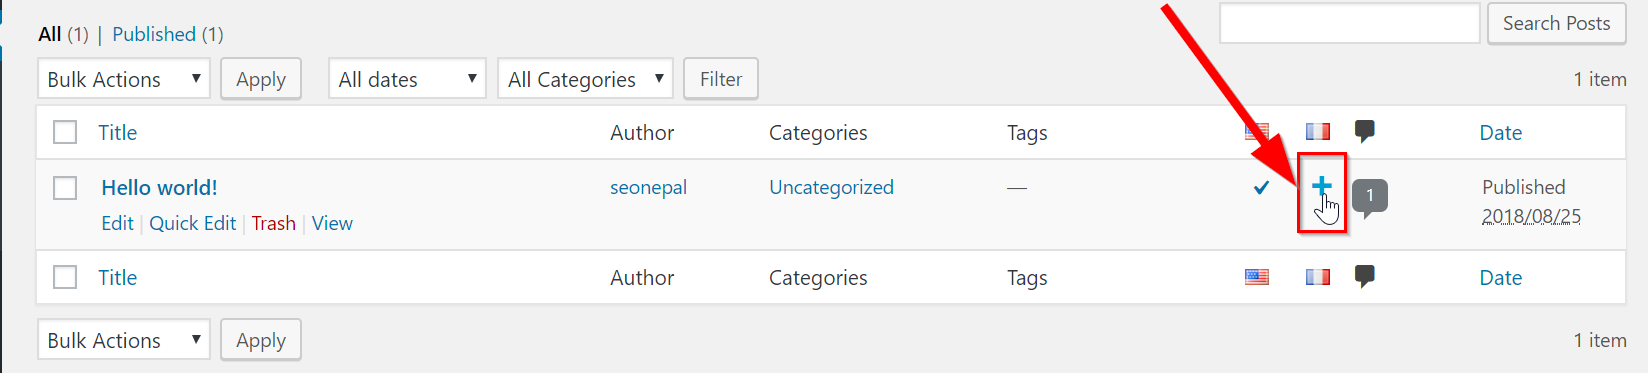Viewport: 1648px width, 373px height.
Task: Click the English checkmark for Hello world!
Action: pyautogui.click(x=1261, y=187)
